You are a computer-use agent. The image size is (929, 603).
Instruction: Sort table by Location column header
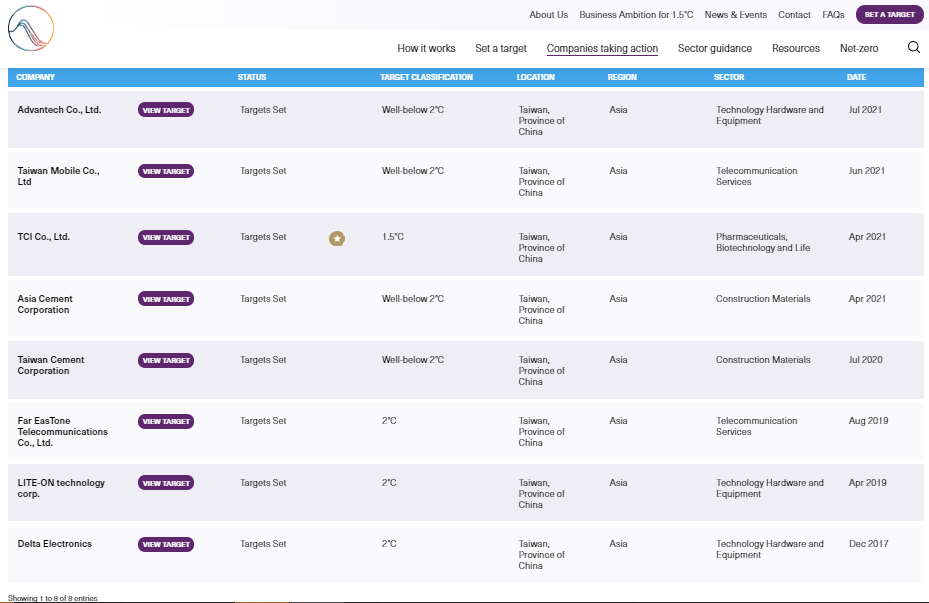536,77
